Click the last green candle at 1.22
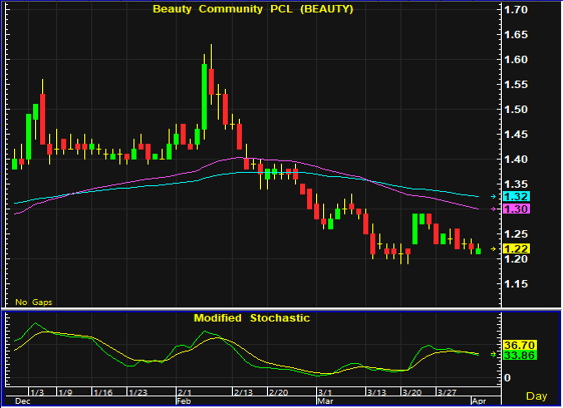The image size is (563, 408). pos(478,251)
